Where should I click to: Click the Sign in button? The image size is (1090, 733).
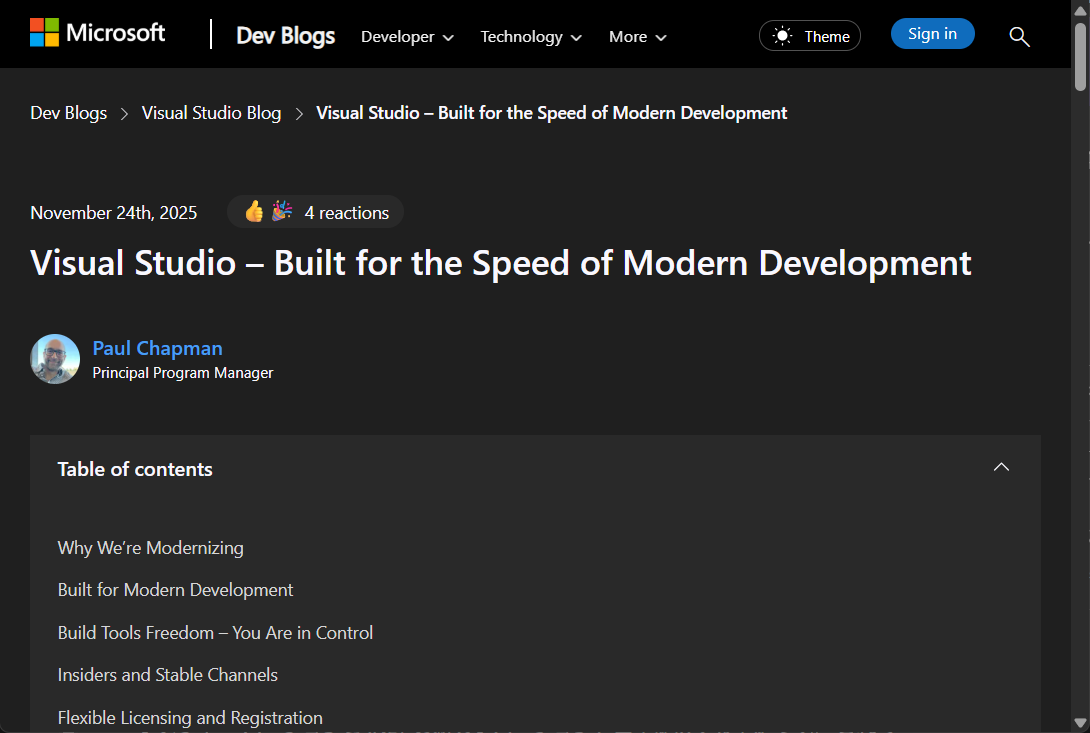932,33
